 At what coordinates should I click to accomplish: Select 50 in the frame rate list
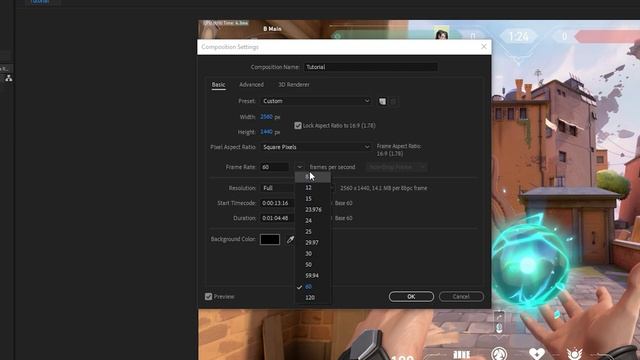tap(313, 265)
